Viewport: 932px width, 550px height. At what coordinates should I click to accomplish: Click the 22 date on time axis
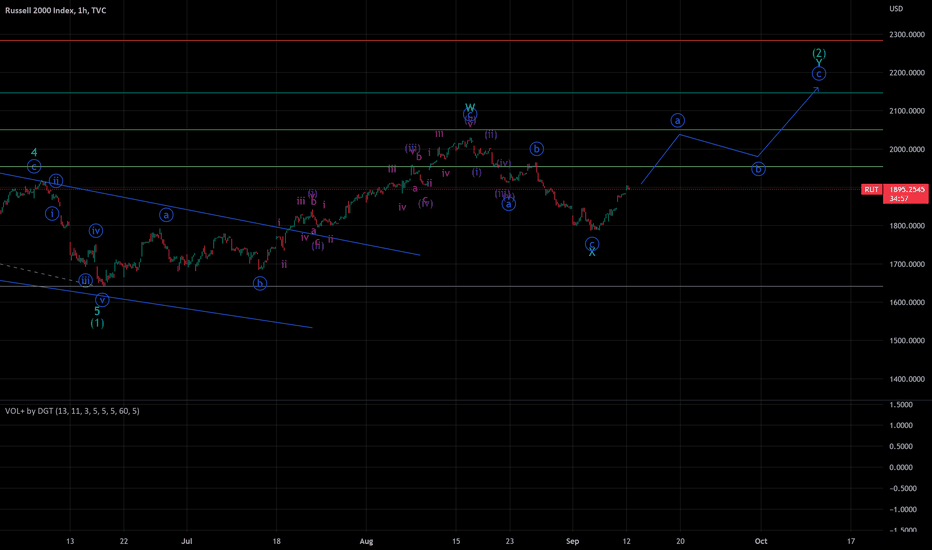point(123,541)
